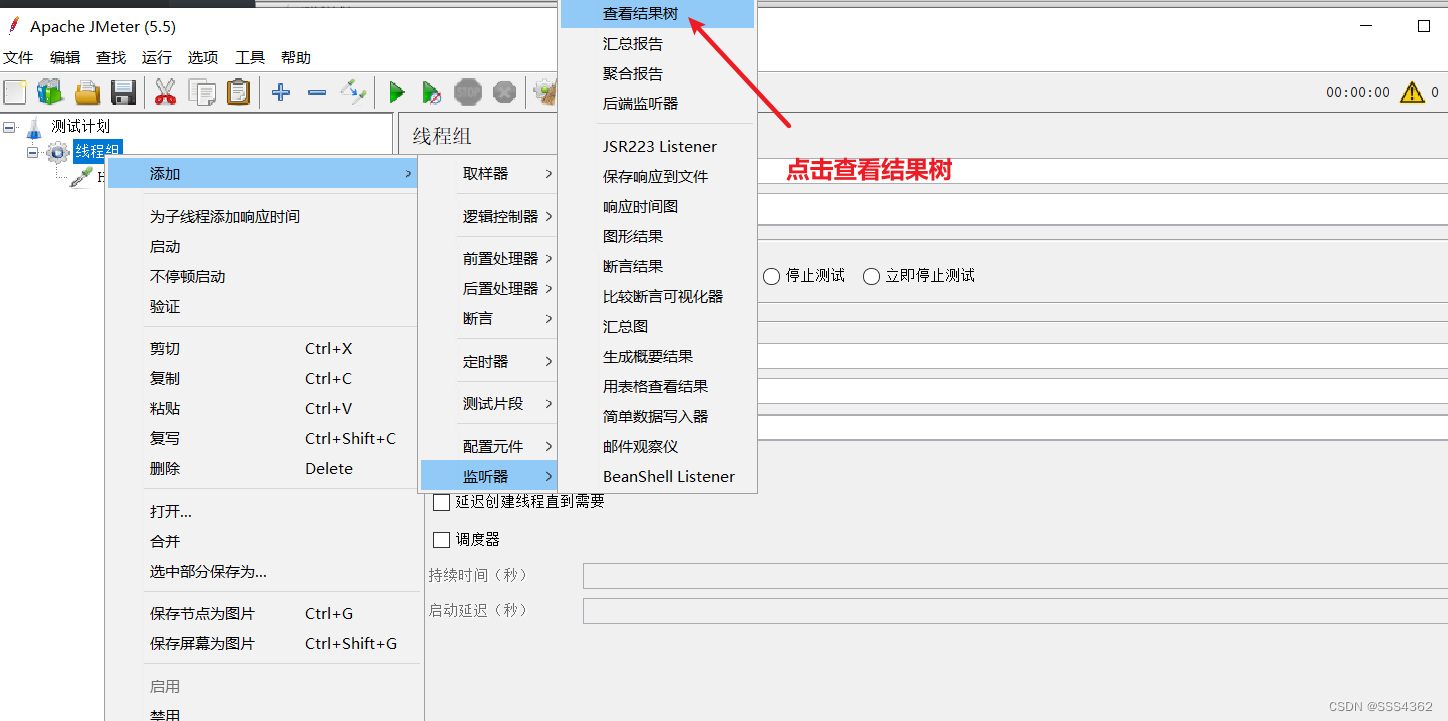Open the 文件 menu
Image resolution: width=1448 pixels, height=721 pixels.
[x=18, y=57]
